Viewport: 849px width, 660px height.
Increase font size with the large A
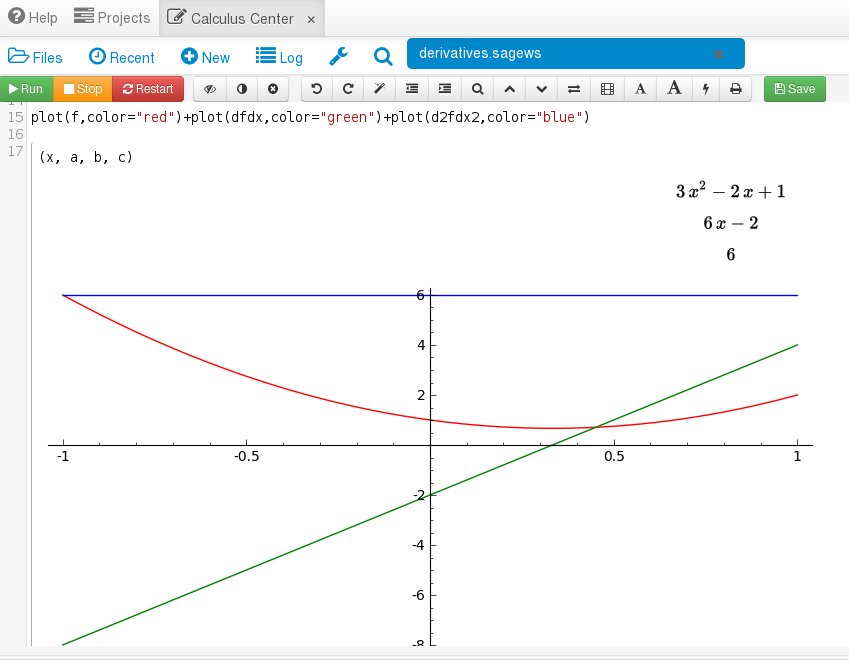pyautogui.click(x=674, y=89)
